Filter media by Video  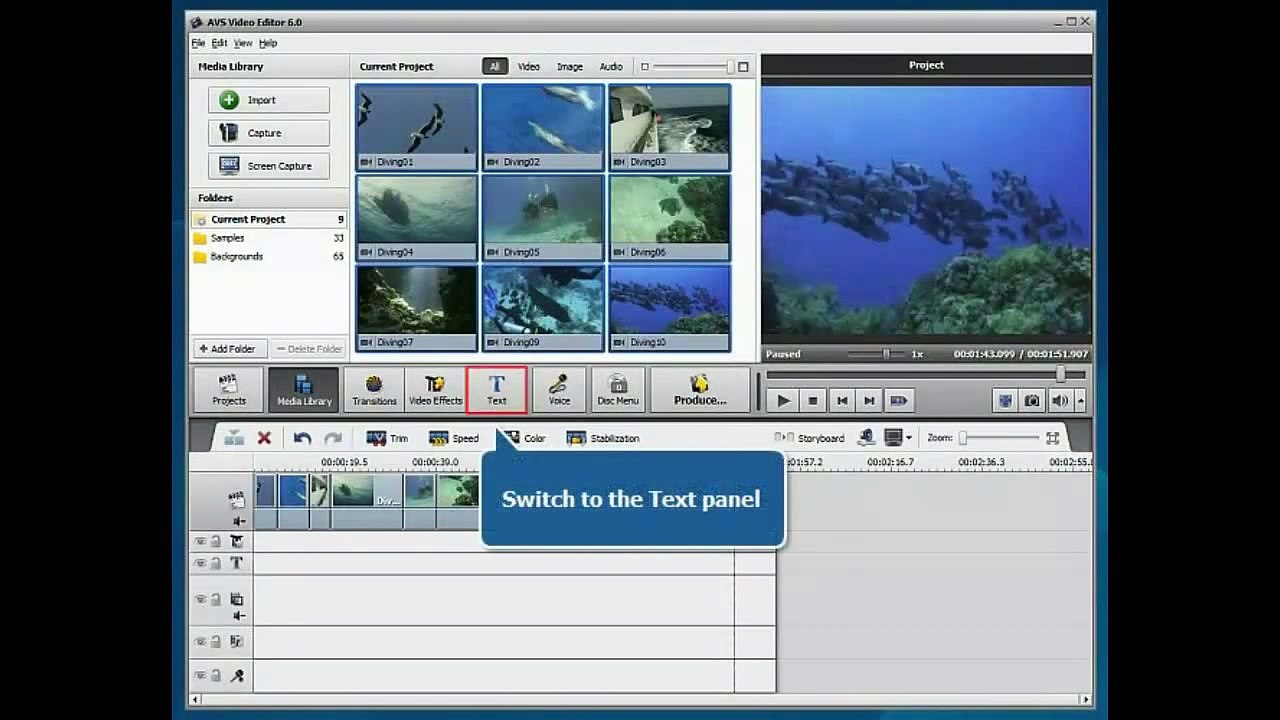pos(528,67)
